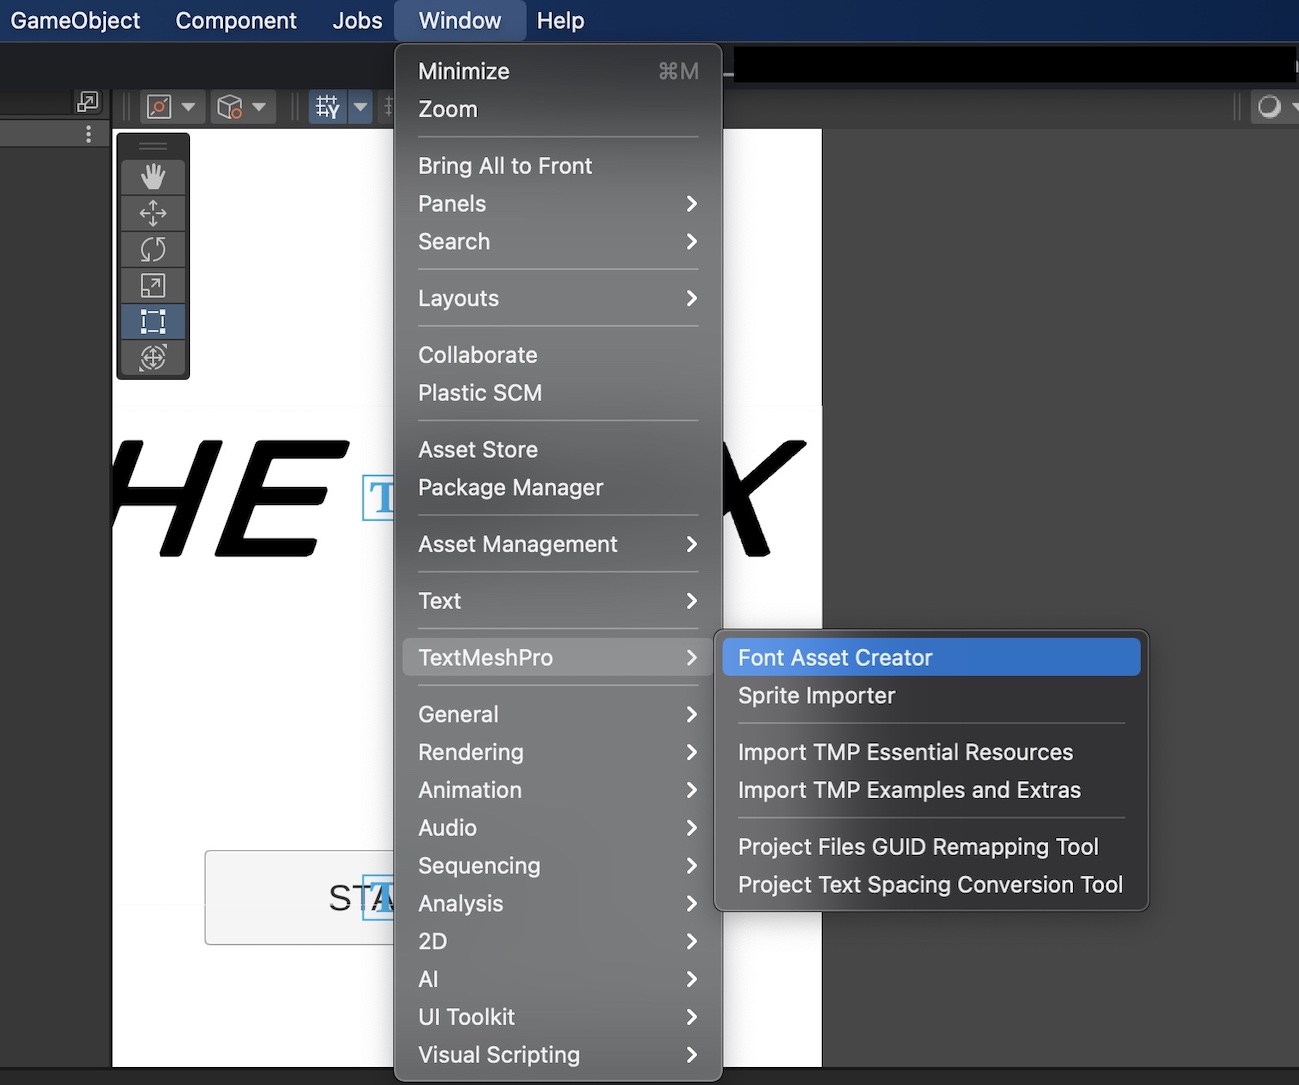This screenshot has width=1299, height=1085.
Task: Expand the Audio submenu
Action: click(558, 828)
